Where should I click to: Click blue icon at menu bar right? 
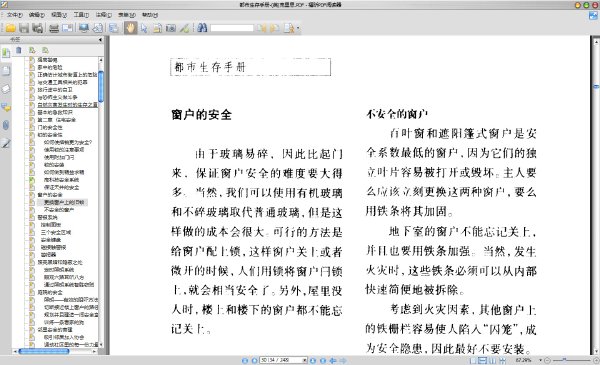(593, 15)
